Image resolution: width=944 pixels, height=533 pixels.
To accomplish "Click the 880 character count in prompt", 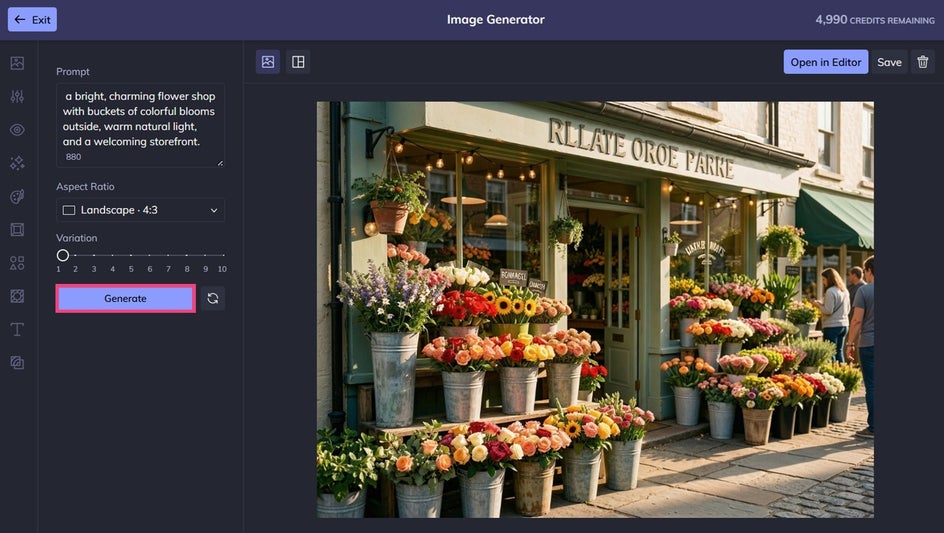I will pos(73,157).
